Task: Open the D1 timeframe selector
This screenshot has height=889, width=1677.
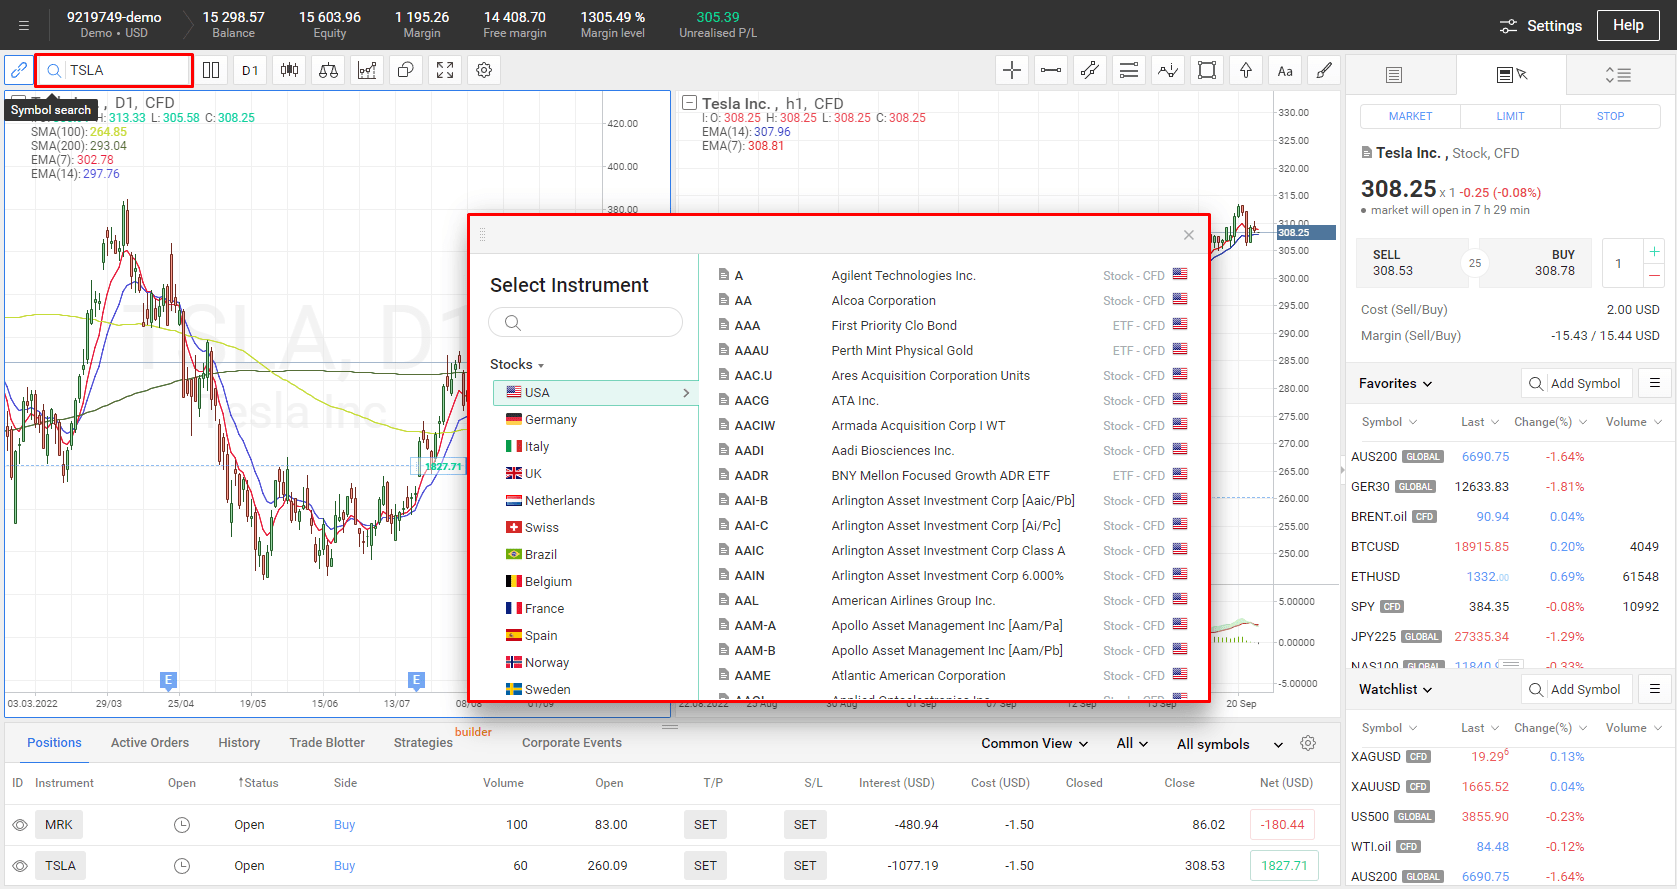Action: click(250, 70)
